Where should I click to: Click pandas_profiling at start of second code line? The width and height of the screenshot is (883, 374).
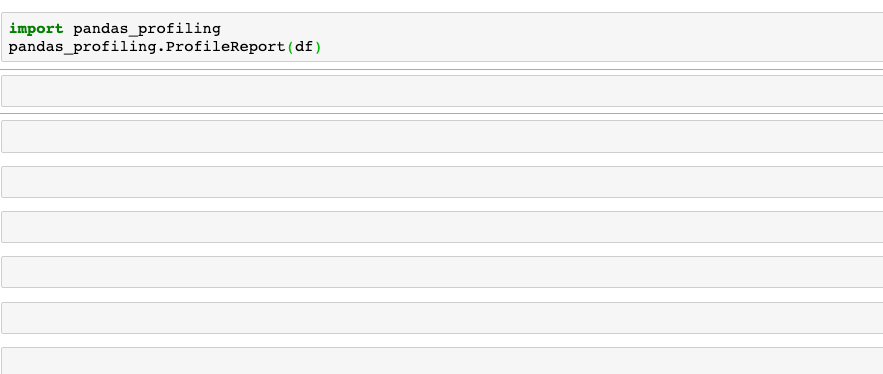pos(82,47)
